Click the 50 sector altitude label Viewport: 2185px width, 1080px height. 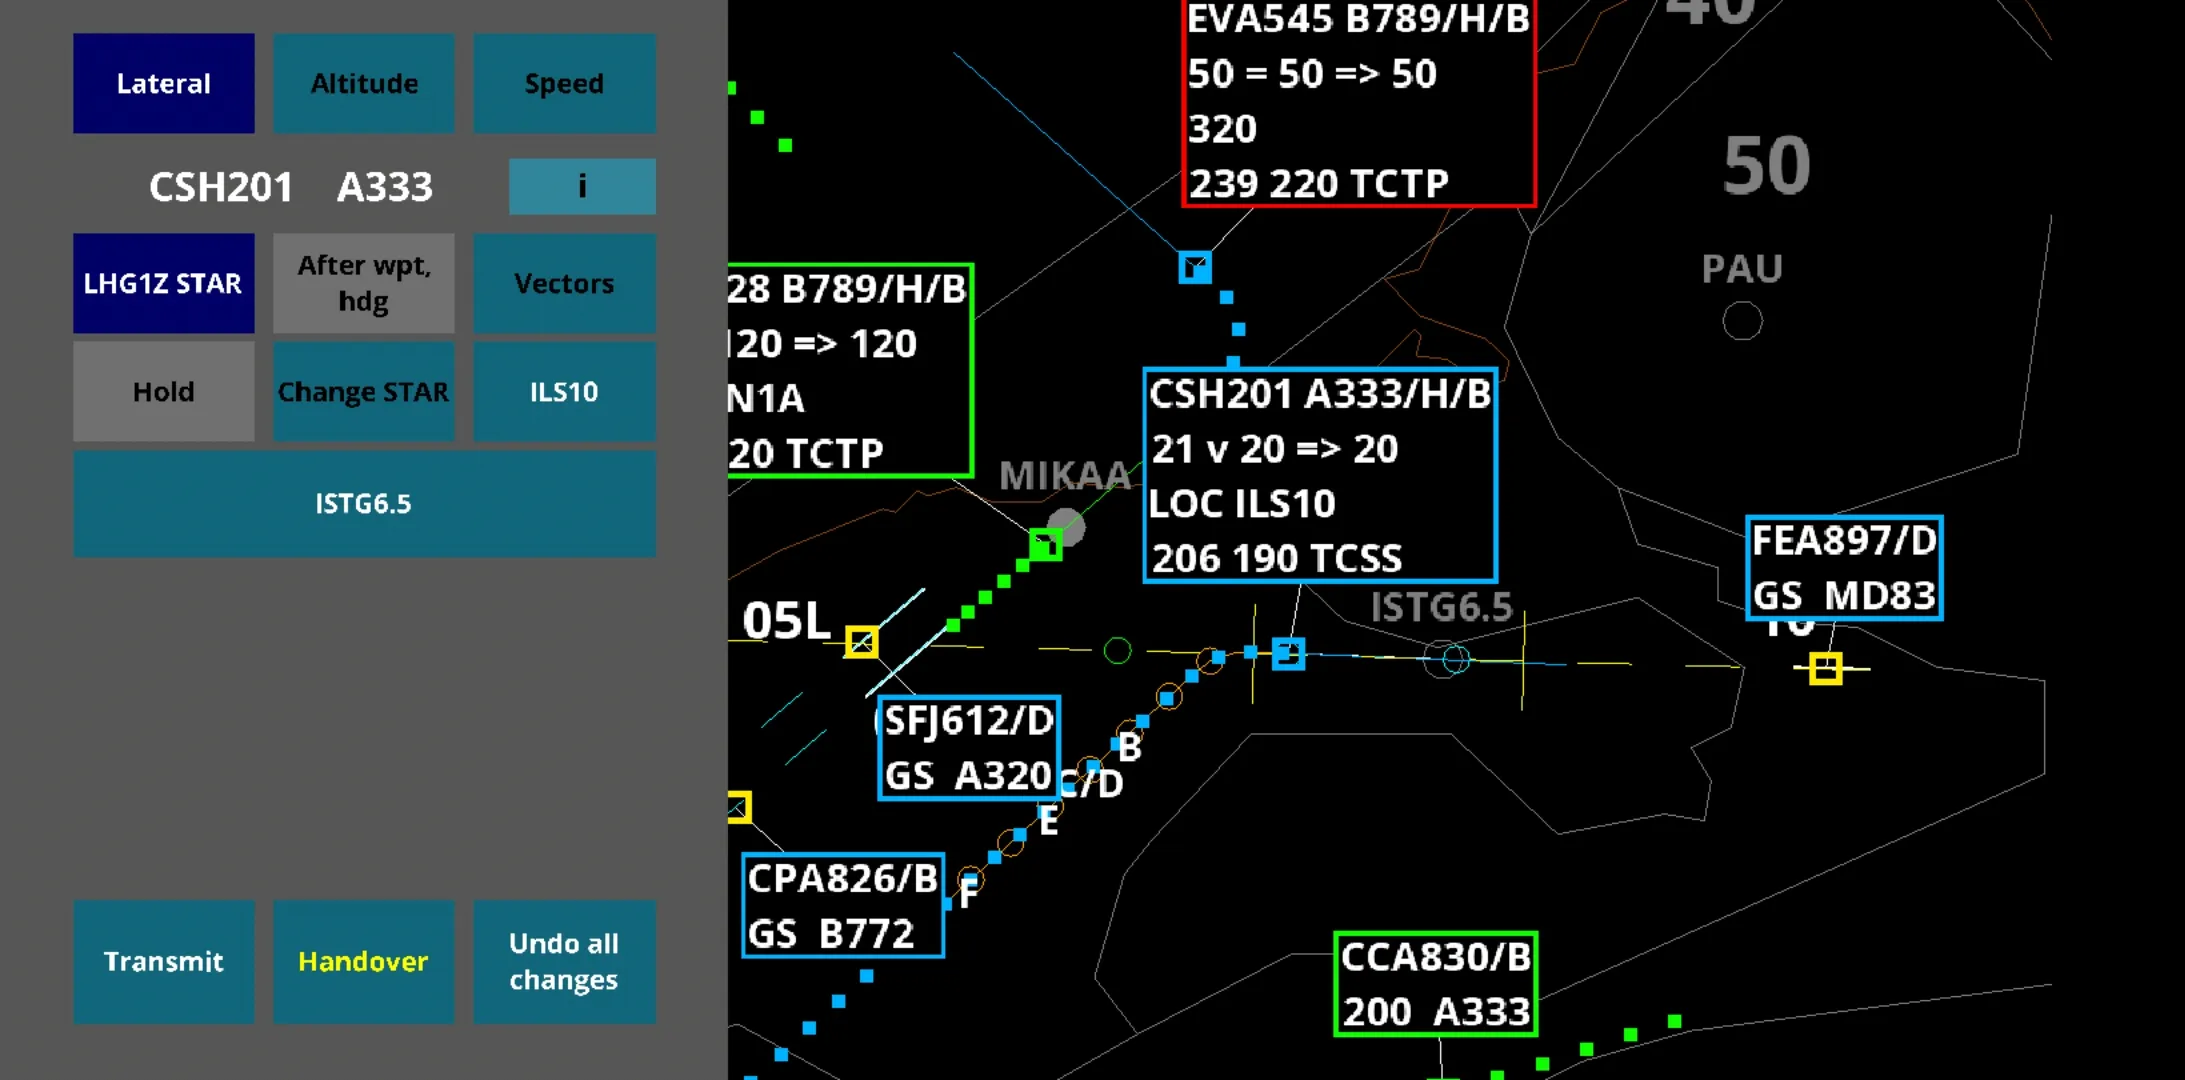(1767, 165)
